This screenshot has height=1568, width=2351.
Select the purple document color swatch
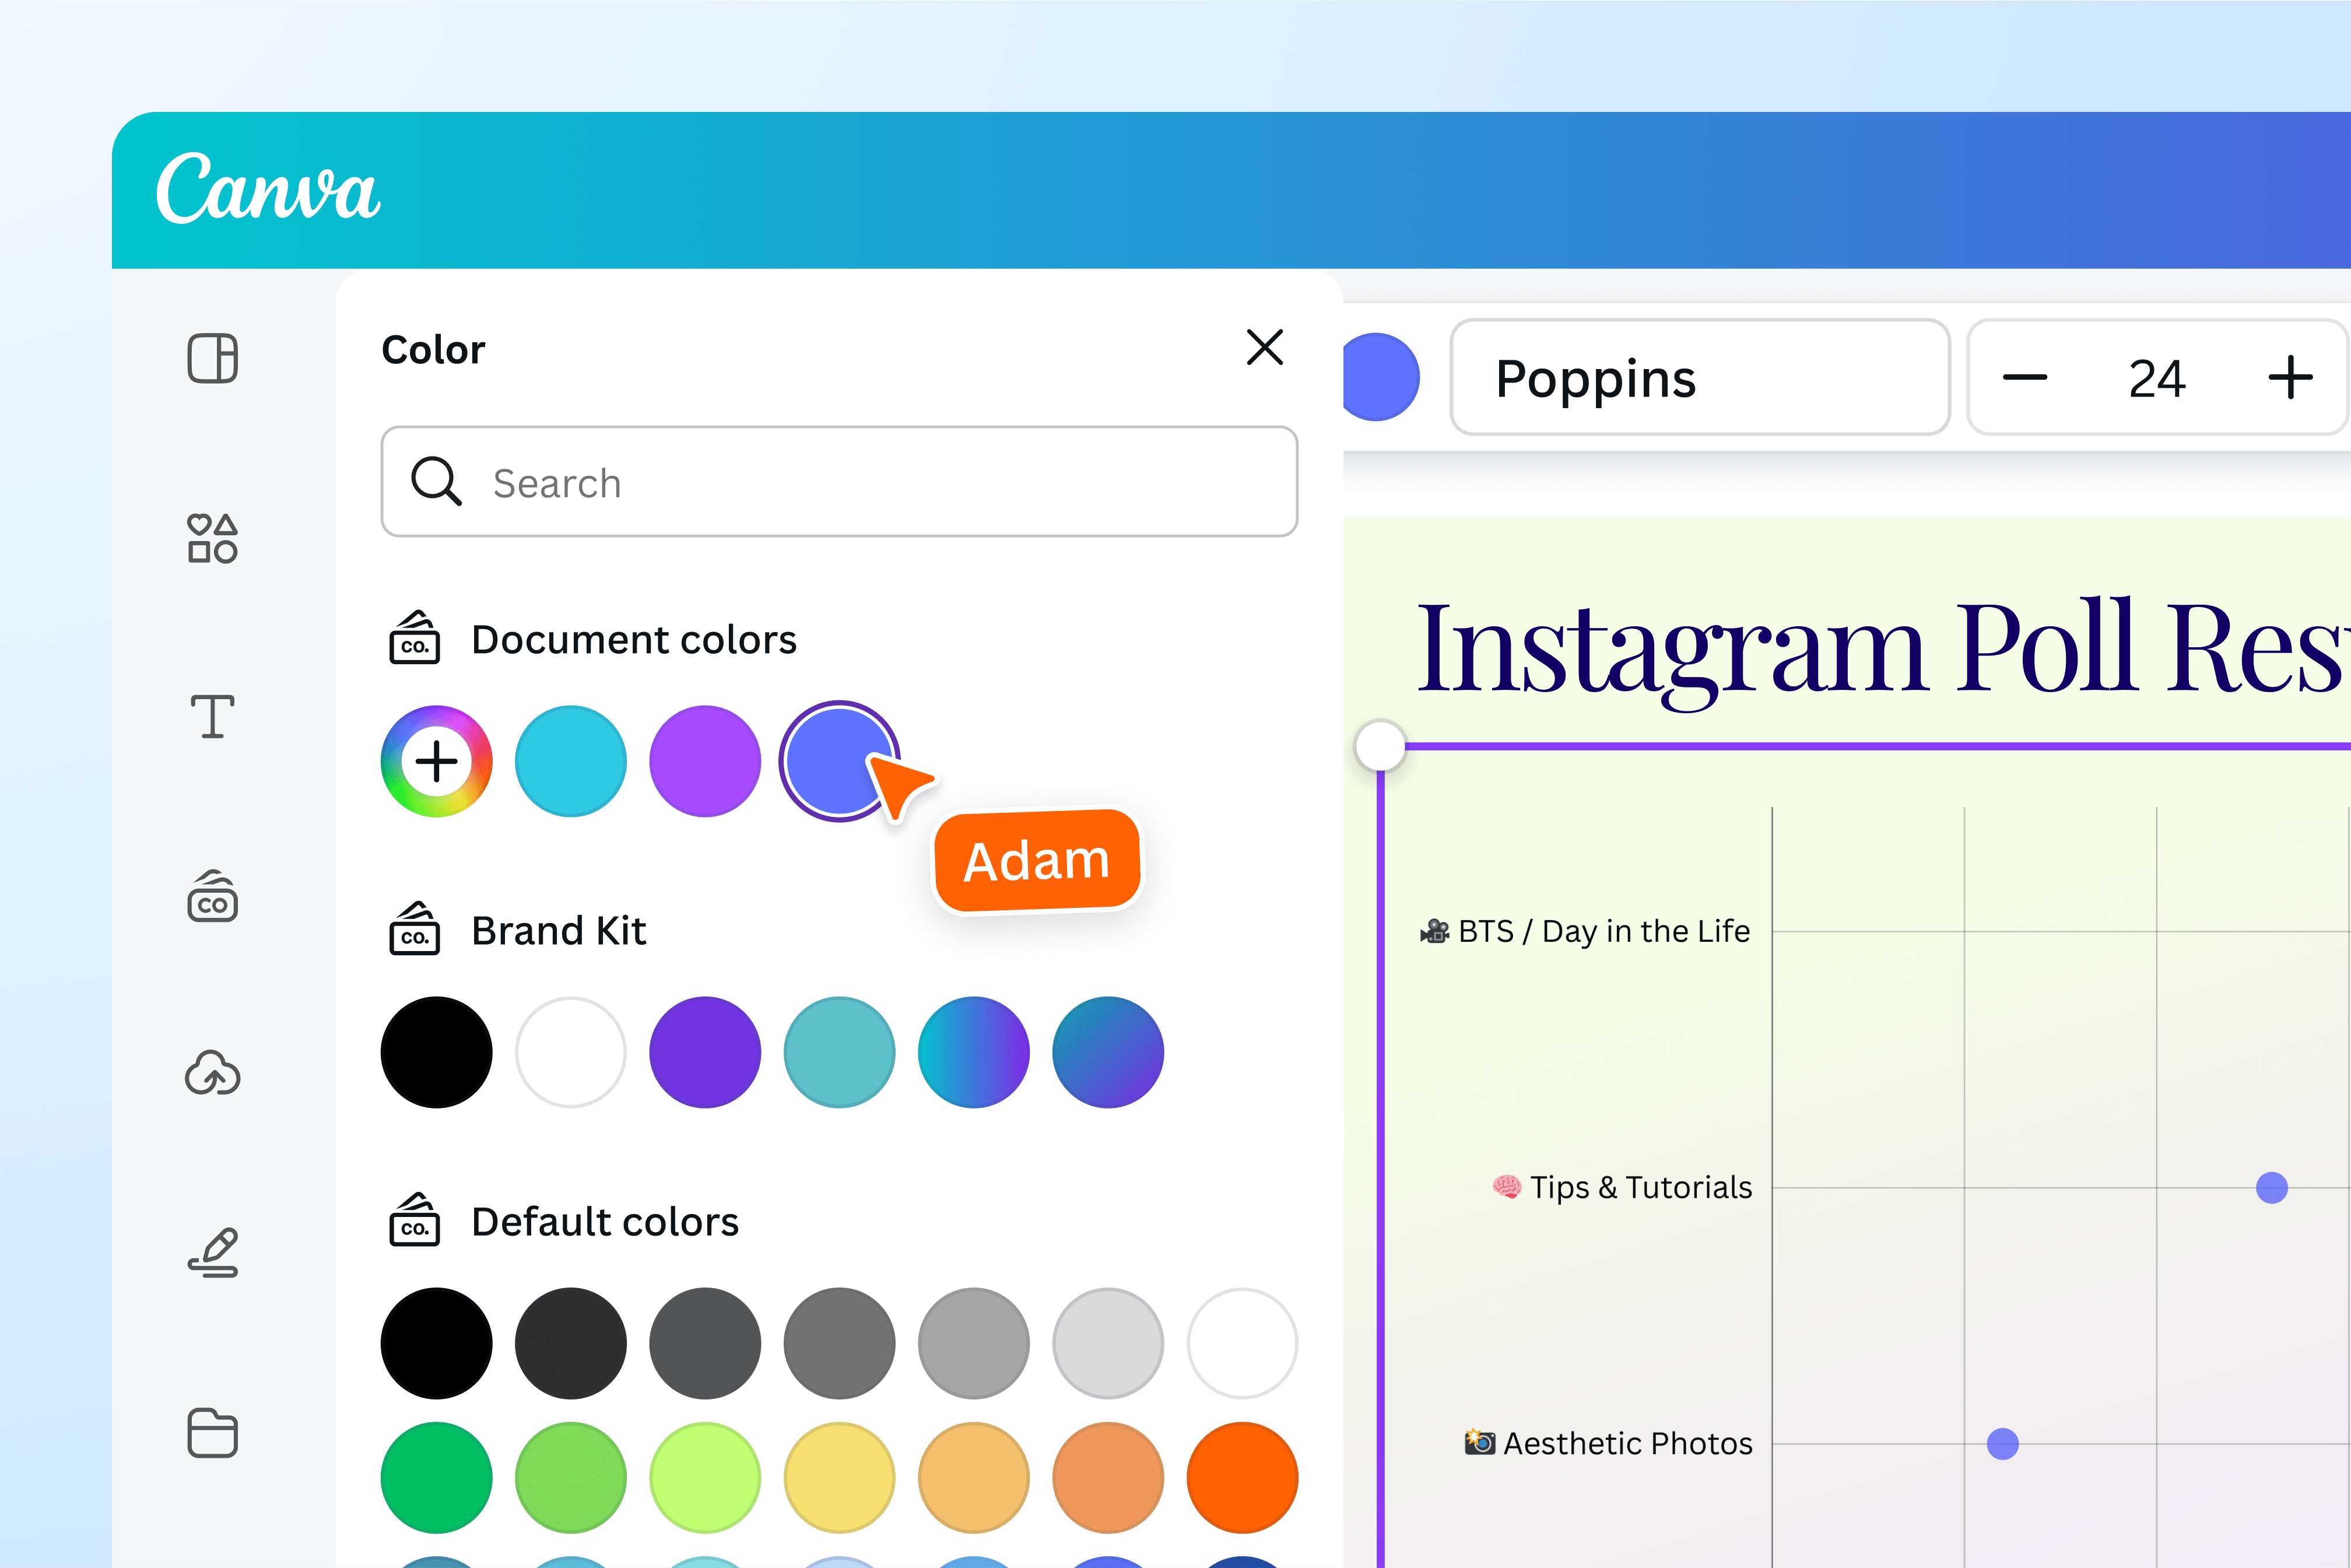pyautogui.click(x=705, y=762)
